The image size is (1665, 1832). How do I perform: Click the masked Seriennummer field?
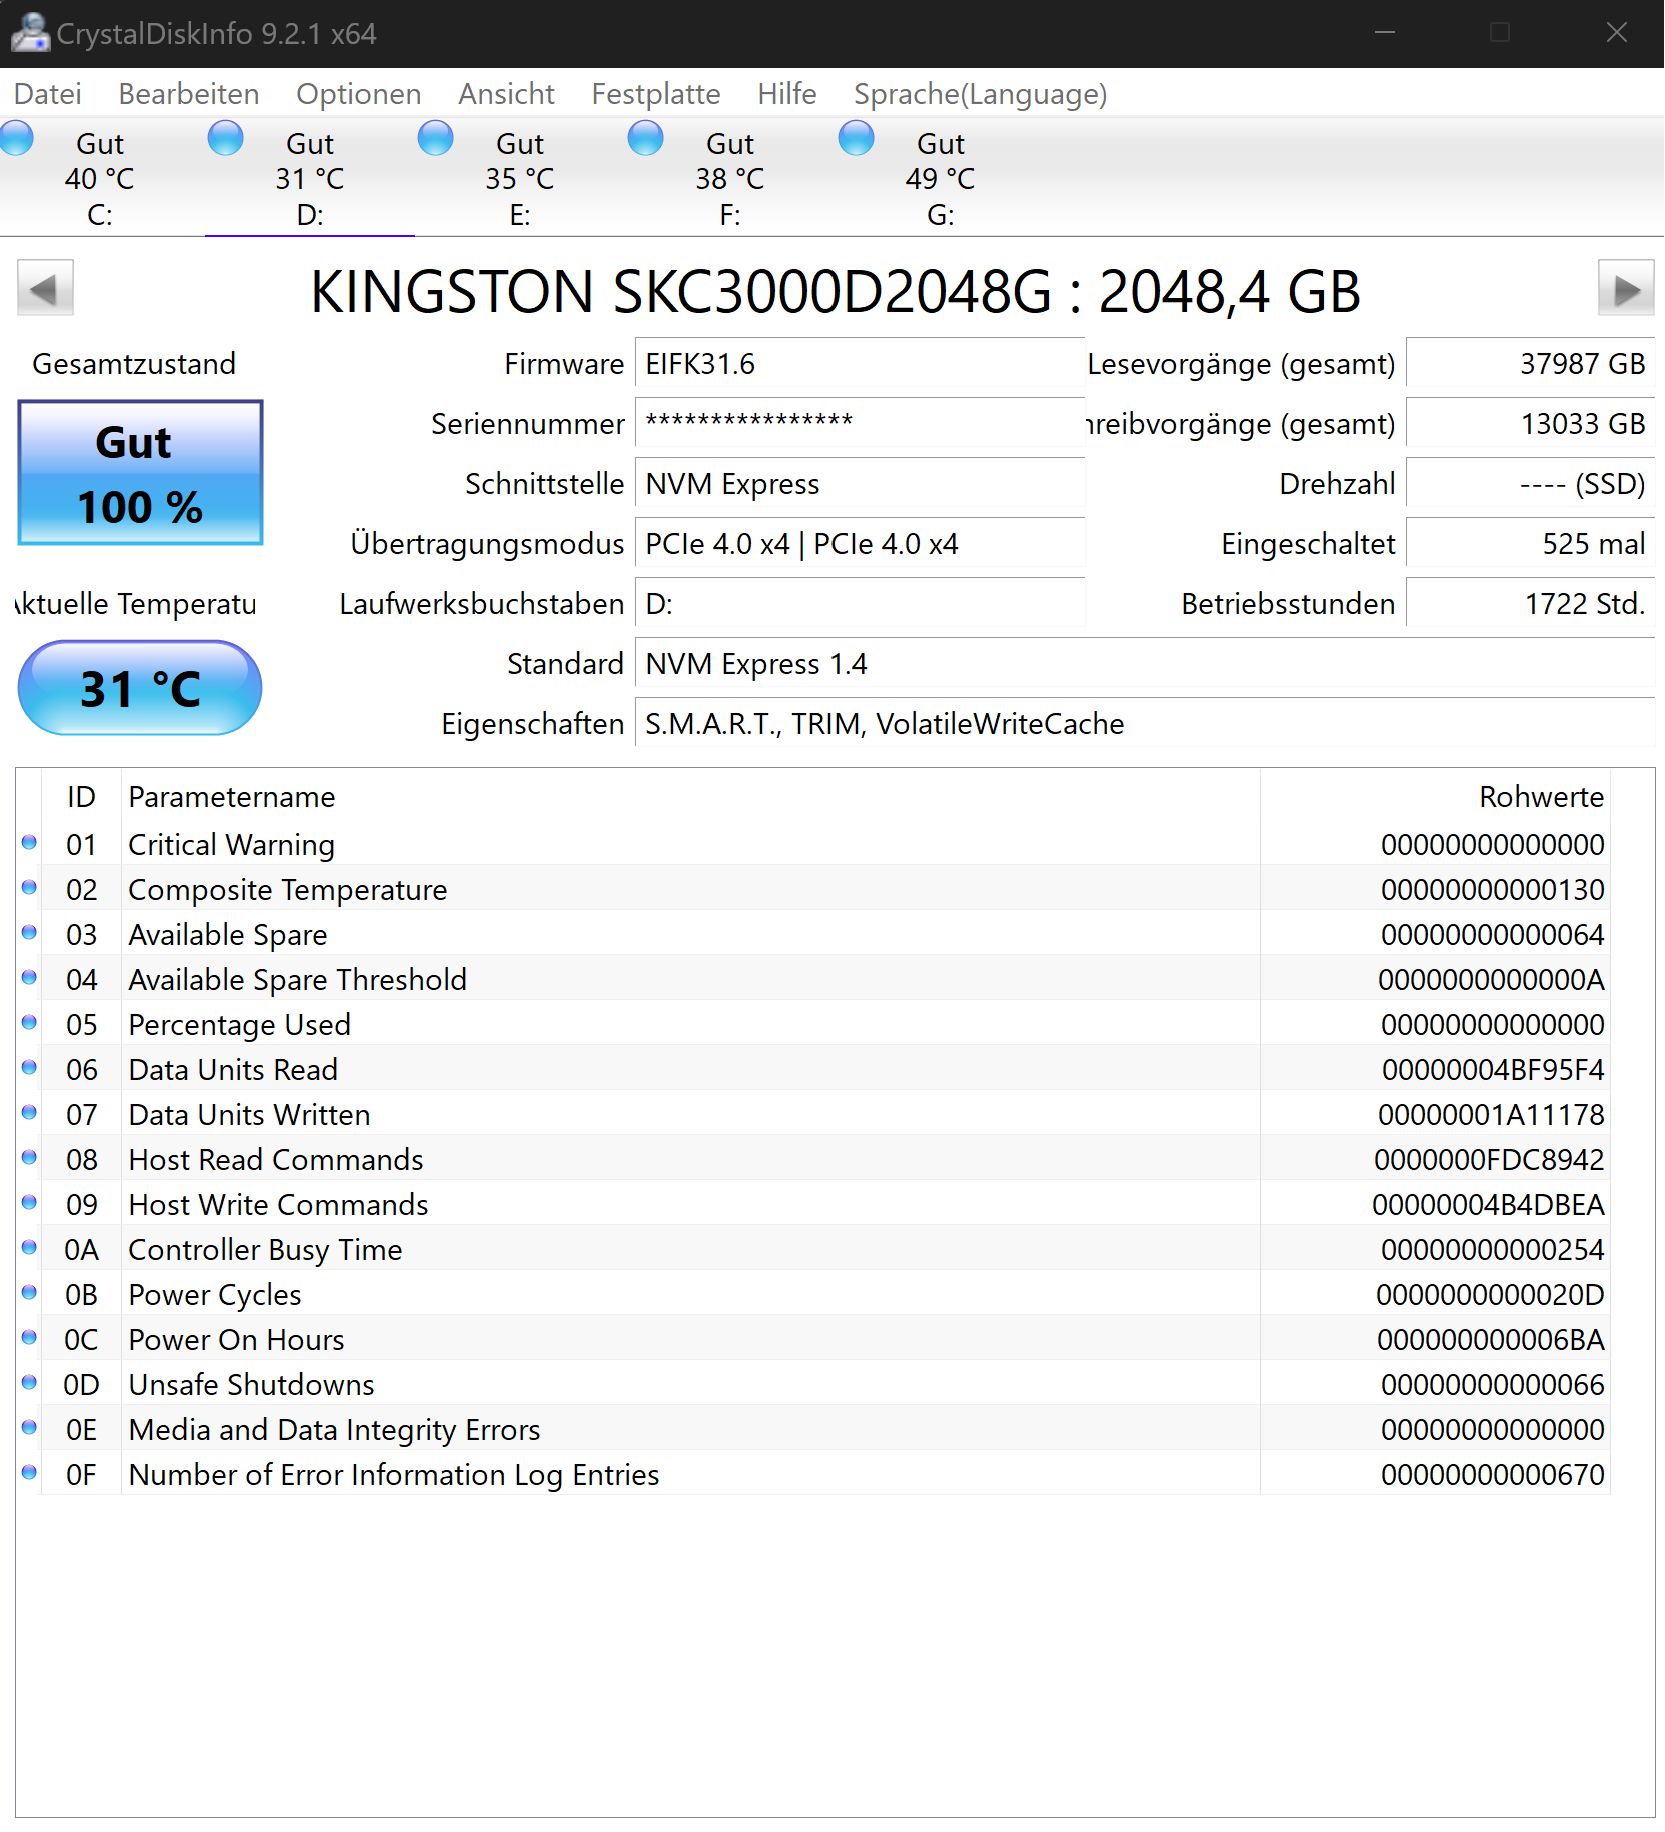point(860,422)
